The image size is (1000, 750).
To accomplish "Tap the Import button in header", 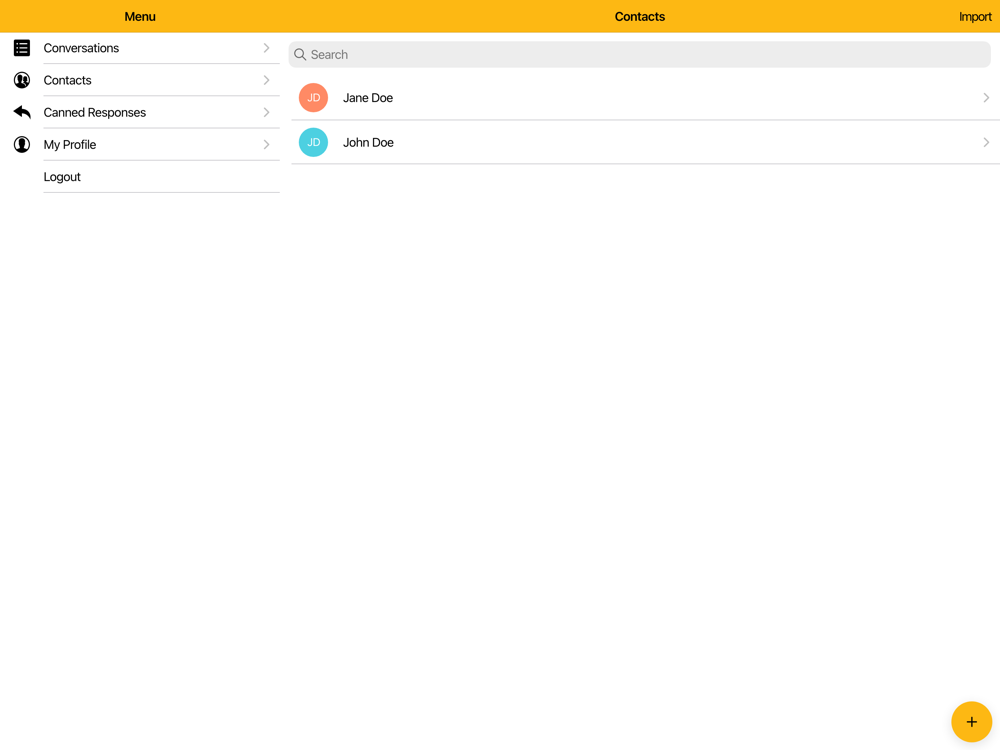I will (975, 17).
